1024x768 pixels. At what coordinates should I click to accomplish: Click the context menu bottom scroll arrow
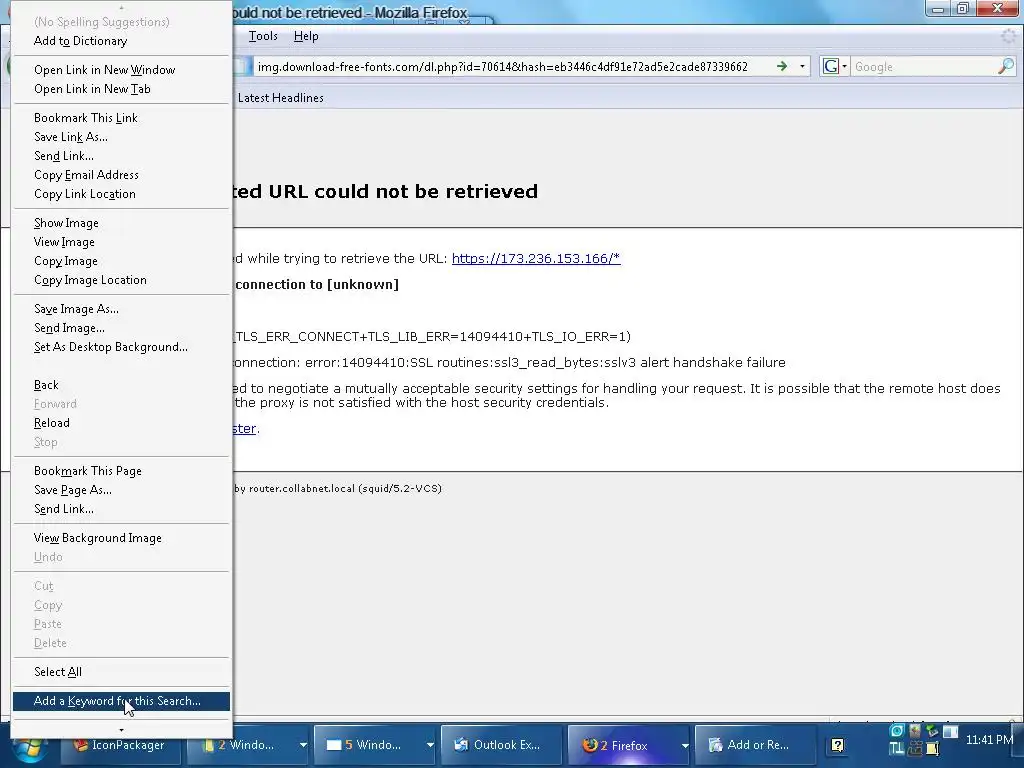tap(121, 730)
